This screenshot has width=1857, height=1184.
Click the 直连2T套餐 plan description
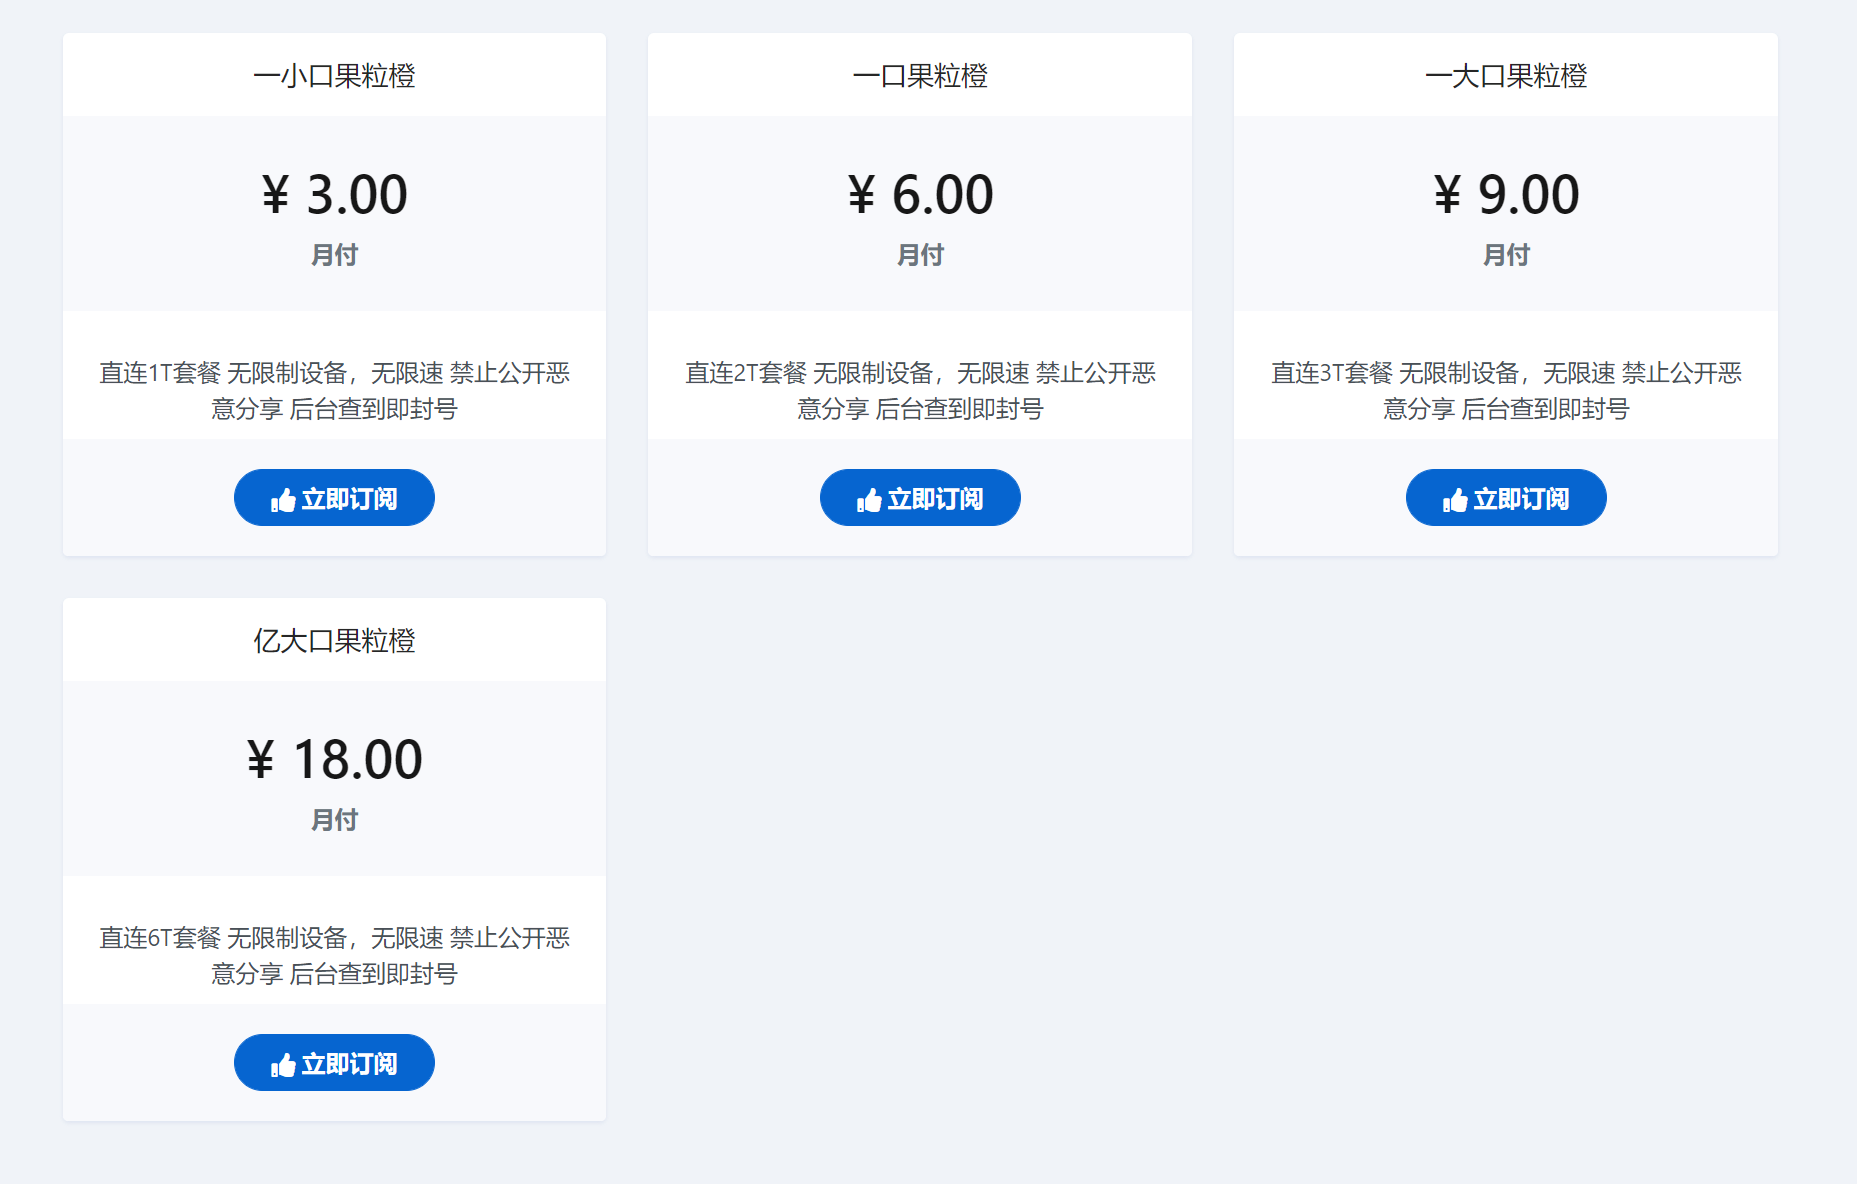pyautogui.click(x=920, y=391)
